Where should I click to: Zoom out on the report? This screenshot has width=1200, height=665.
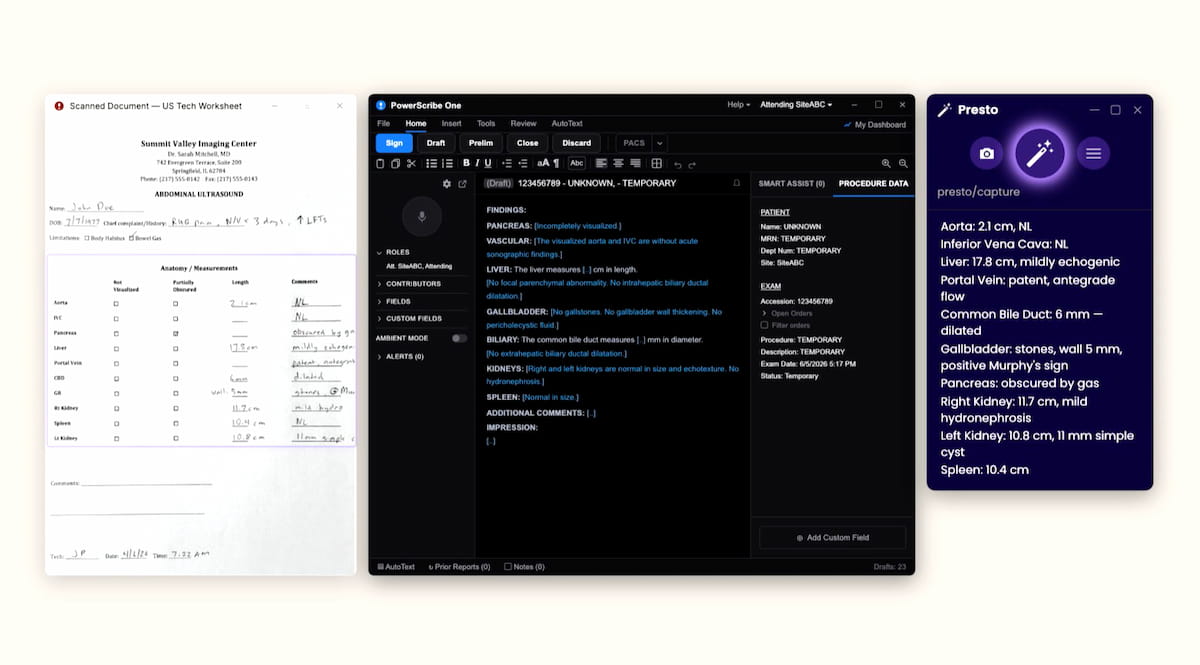(903, 163)
